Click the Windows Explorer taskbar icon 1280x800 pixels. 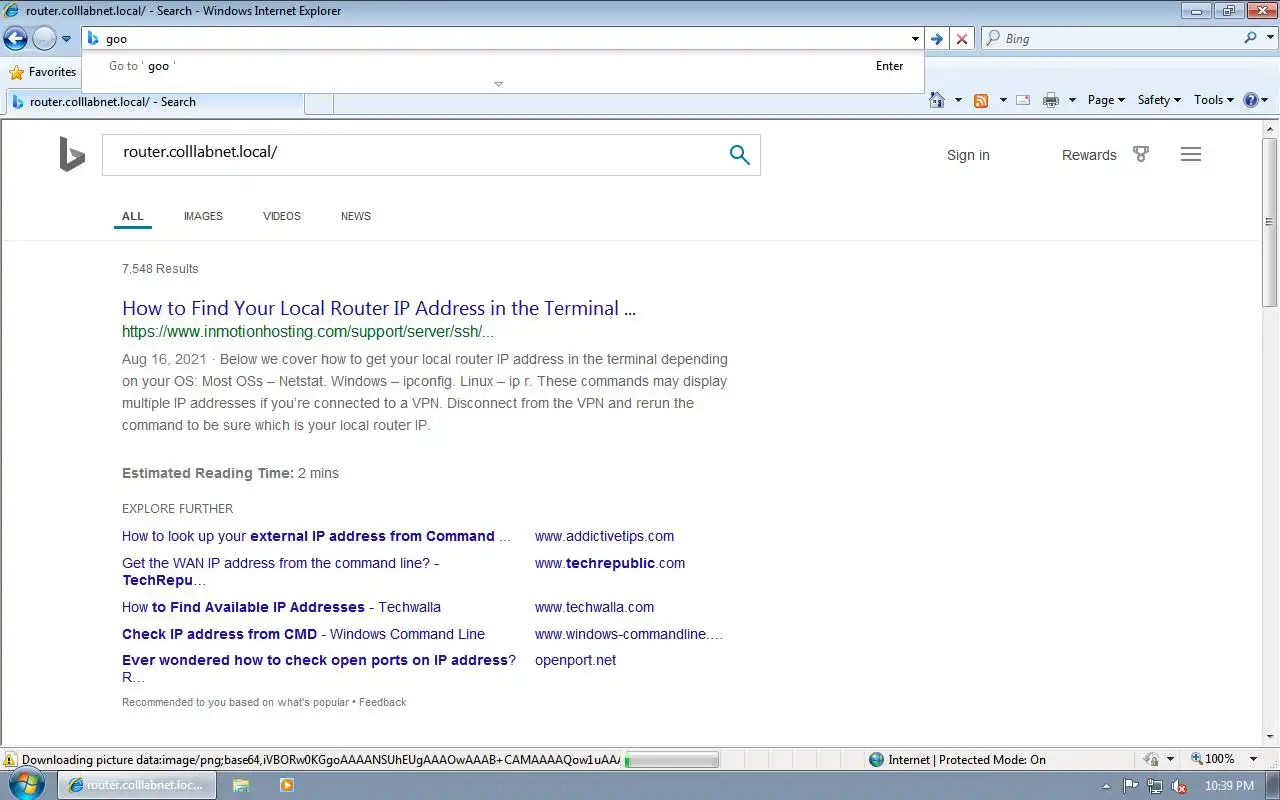pos(241,785)
